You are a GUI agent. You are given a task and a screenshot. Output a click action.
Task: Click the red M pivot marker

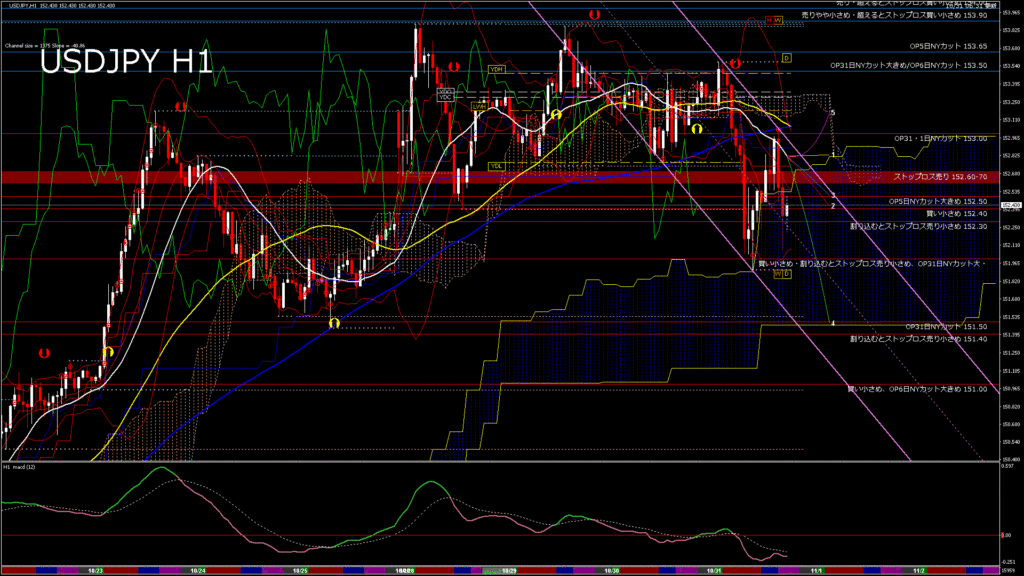769,21
